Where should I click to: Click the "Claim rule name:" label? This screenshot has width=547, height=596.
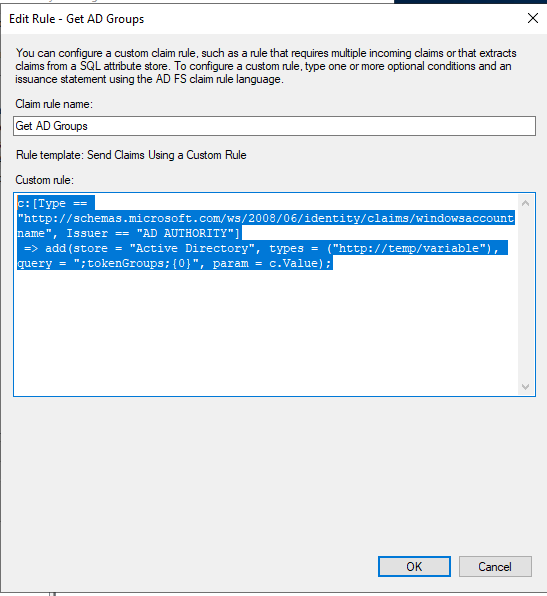click(54, 104)
